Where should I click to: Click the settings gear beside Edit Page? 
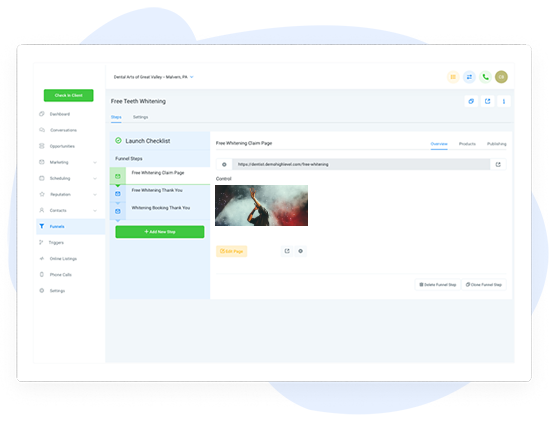pos(301,251)
